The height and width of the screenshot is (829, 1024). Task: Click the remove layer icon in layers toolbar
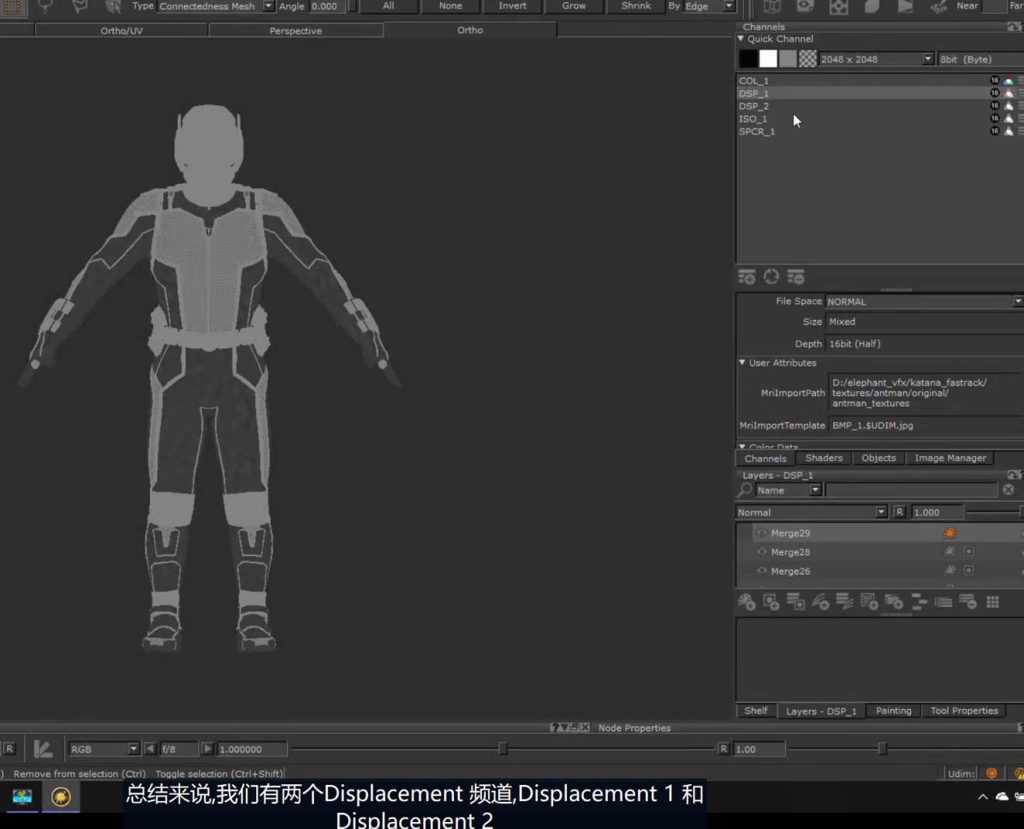click(967, 602)
